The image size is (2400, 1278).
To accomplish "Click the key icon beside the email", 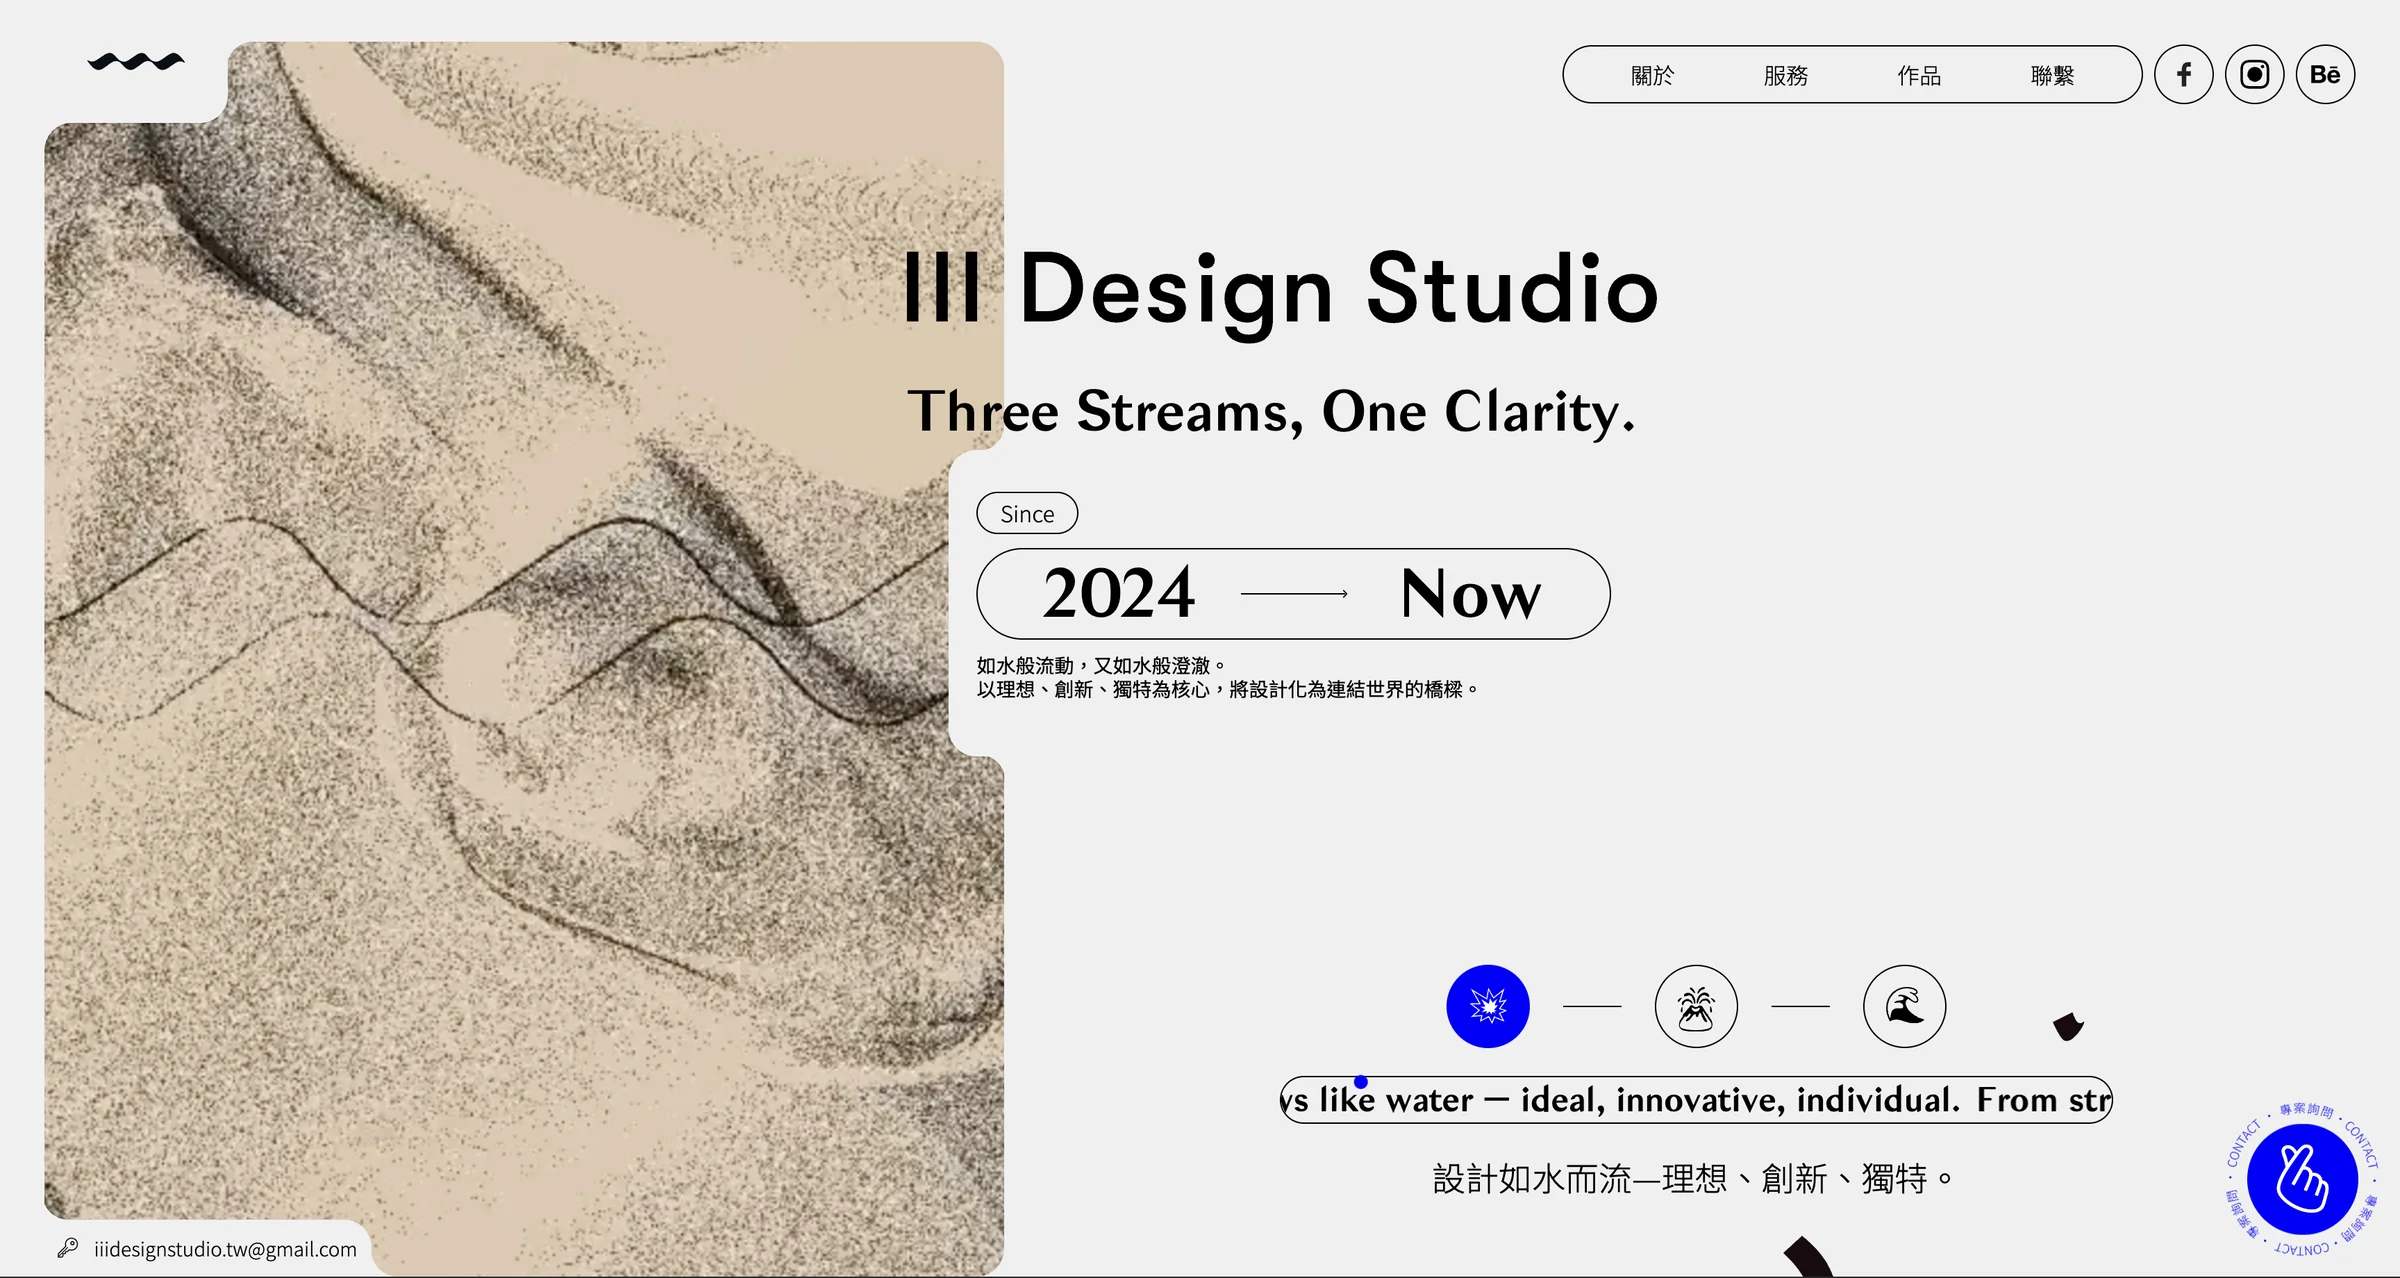I will coord(68,1248).
